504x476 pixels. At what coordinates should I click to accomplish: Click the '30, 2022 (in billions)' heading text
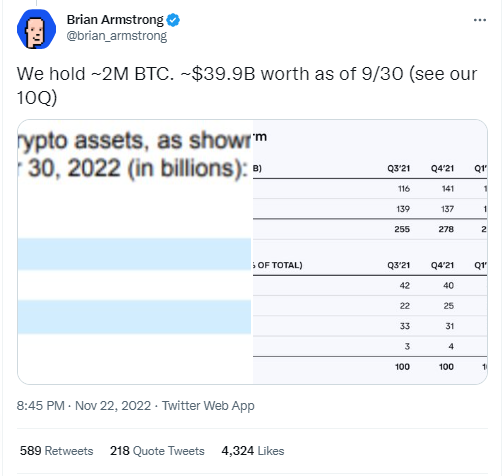[138, 168]
